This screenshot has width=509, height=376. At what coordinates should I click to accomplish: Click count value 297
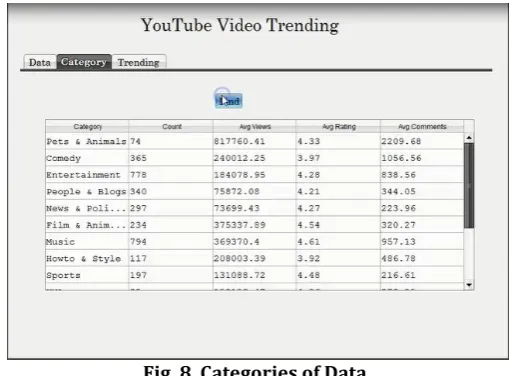pos(138,208)
